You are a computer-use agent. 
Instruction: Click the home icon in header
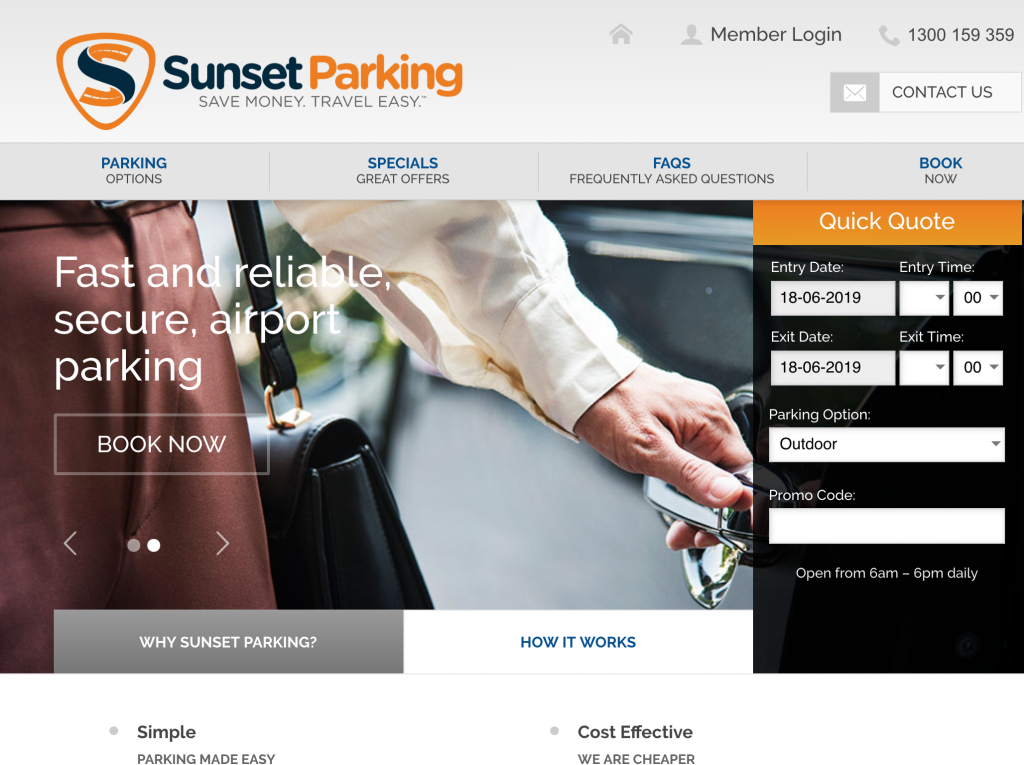pyautogui.click(x=621, y=35)
